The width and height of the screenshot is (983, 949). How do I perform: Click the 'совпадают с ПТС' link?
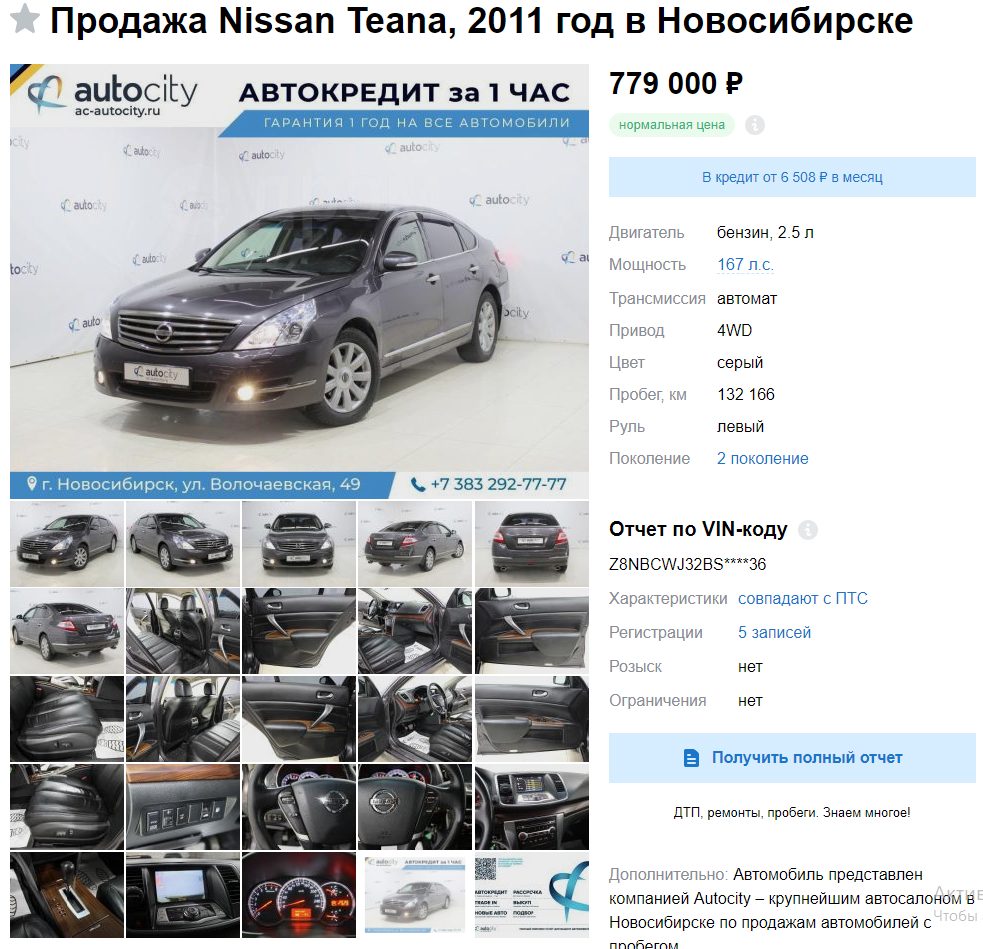pyautogui.click(x=802, y=599)
